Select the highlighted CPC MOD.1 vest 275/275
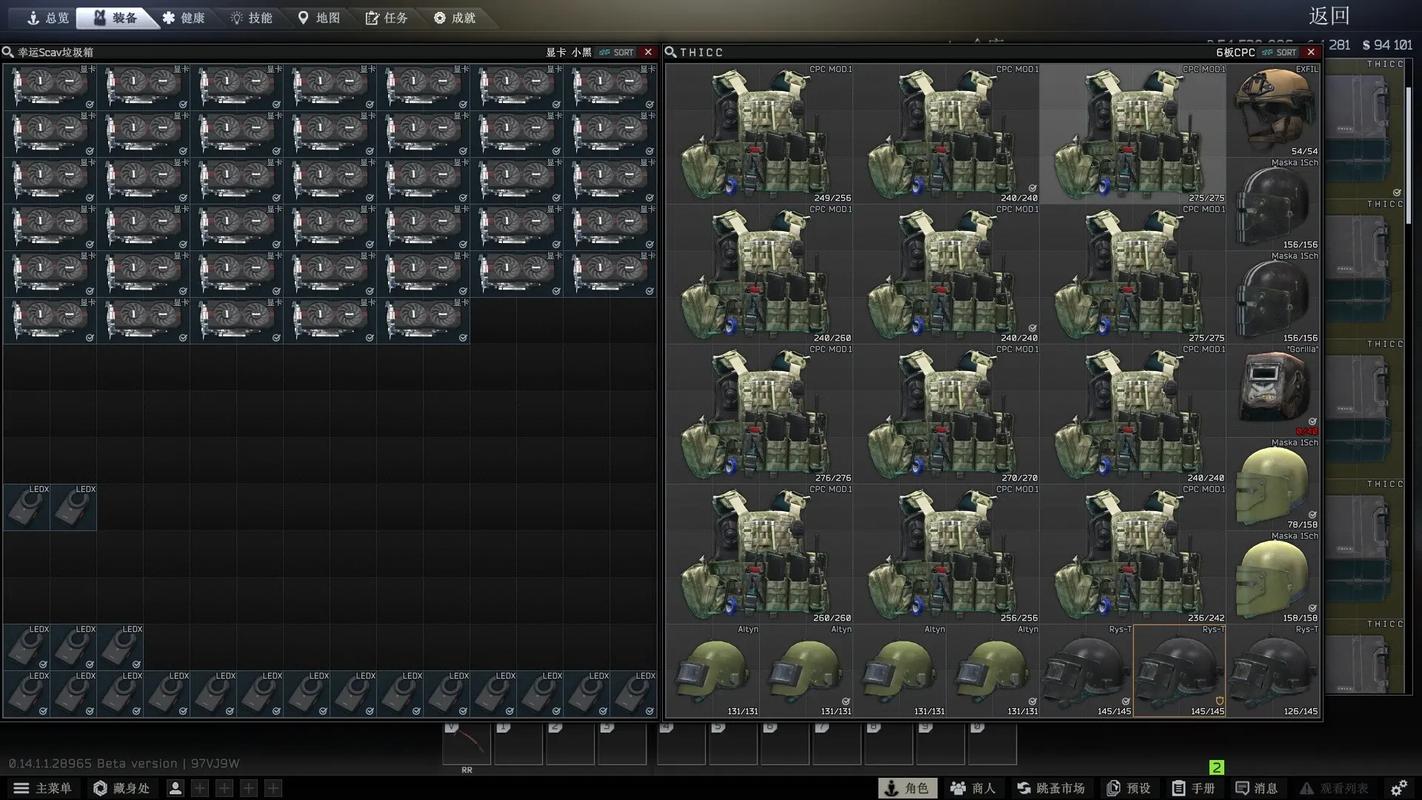 (x=1132, y=134)
